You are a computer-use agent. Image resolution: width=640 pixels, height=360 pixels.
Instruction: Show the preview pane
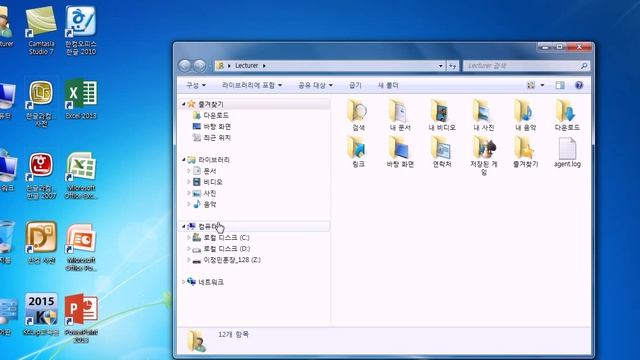coord(560,85)
